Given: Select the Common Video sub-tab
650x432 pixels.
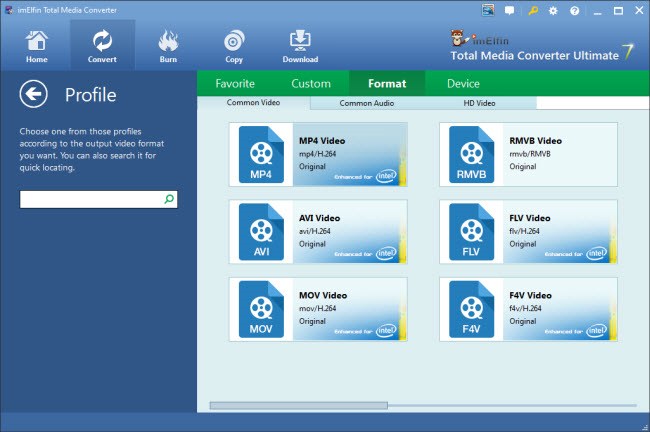Looking at the screenshot, I should [253, 102].
